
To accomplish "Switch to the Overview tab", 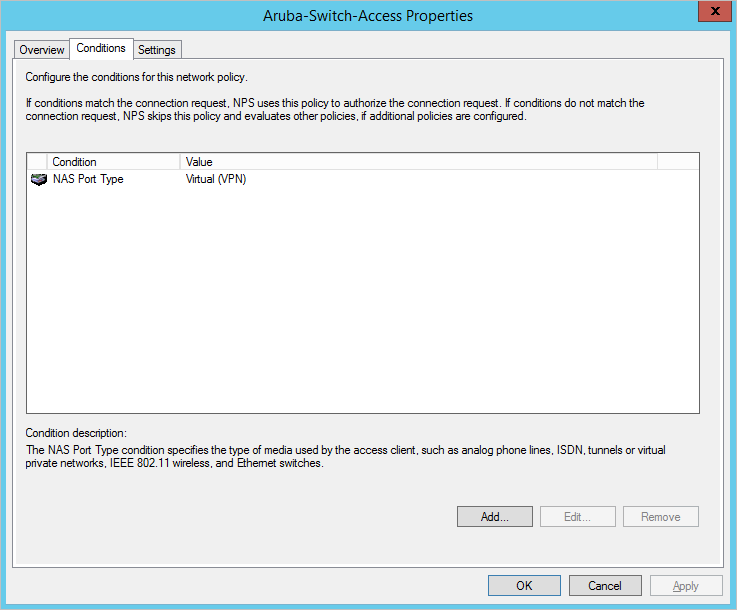I will pyautogui.click(x=42, y=50).
